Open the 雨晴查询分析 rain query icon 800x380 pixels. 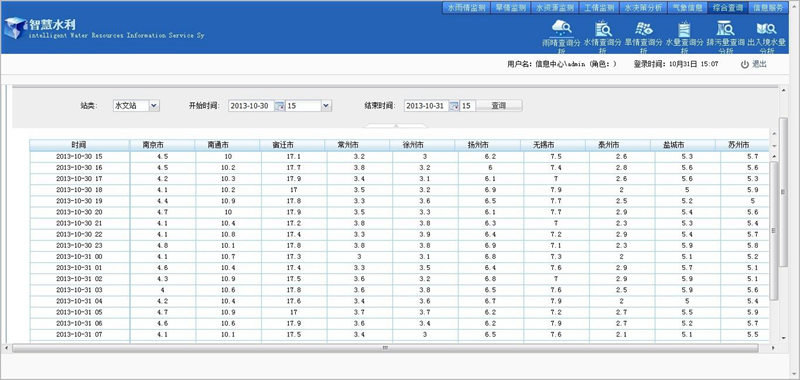click(561, 28)
